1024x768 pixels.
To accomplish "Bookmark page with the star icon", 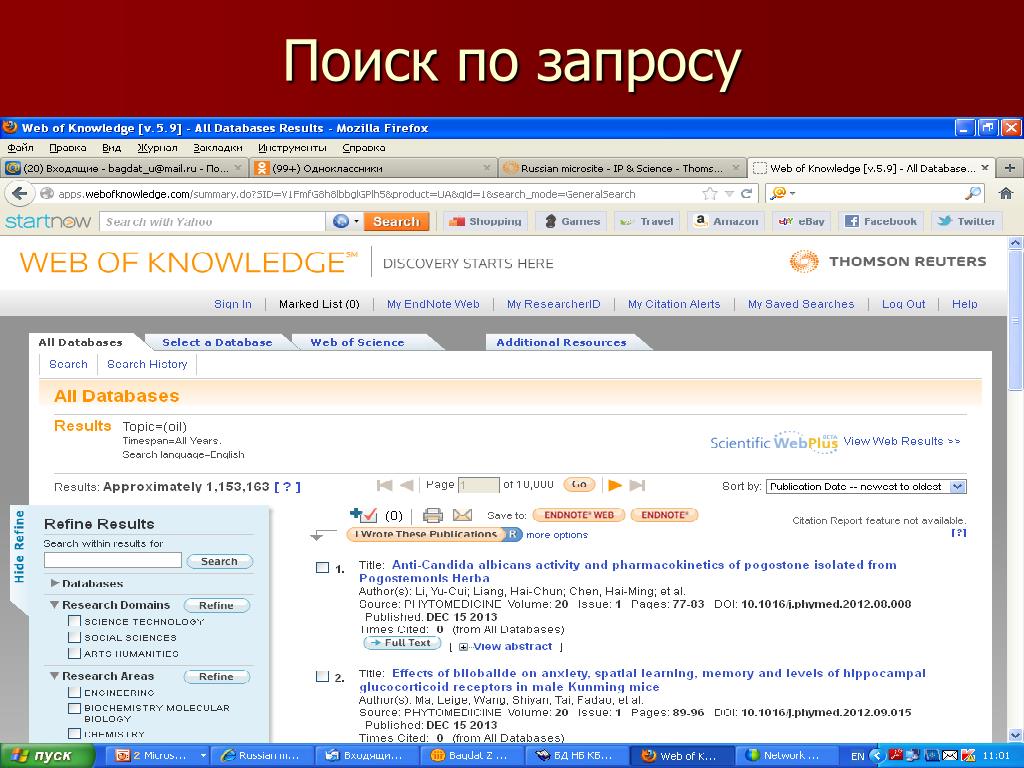I will tap(709, 193).
